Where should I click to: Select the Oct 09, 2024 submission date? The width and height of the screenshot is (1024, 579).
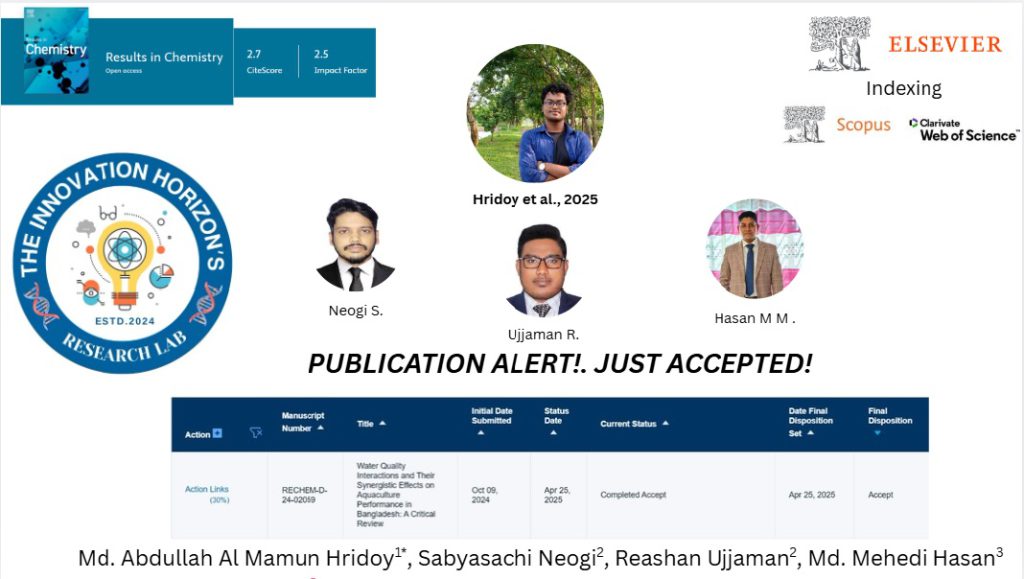click(x=485, y=495)
